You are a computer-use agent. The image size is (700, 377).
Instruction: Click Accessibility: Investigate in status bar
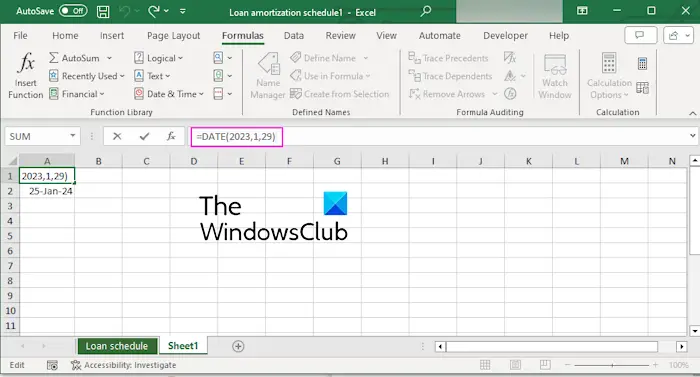coord(124,365)
